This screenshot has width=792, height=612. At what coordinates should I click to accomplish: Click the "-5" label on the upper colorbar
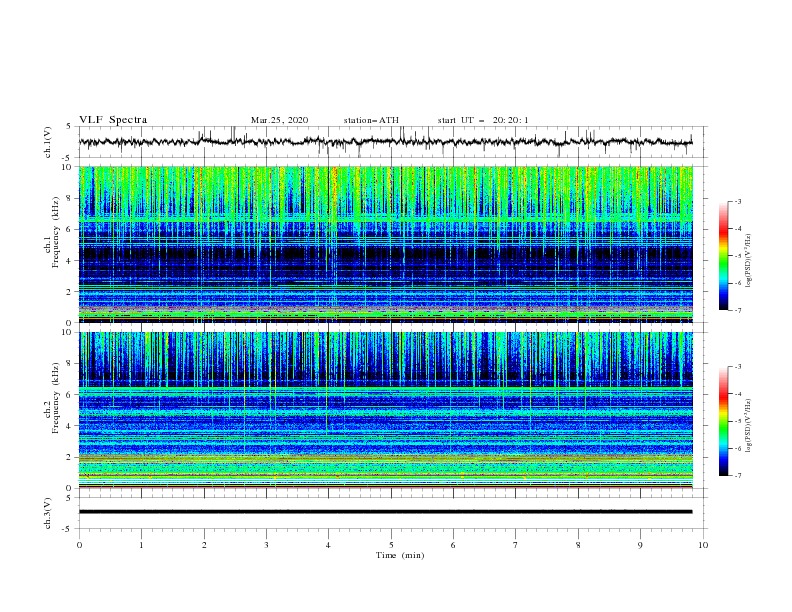point(737,256)
